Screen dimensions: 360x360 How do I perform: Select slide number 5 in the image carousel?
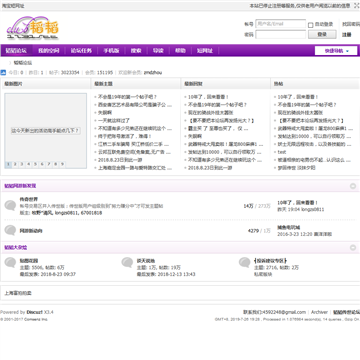[35, 164]
